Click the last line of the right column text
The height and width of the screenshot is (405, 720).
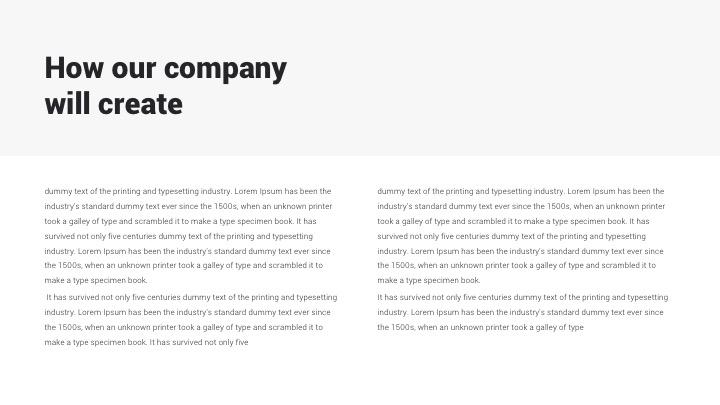(480, 327)
